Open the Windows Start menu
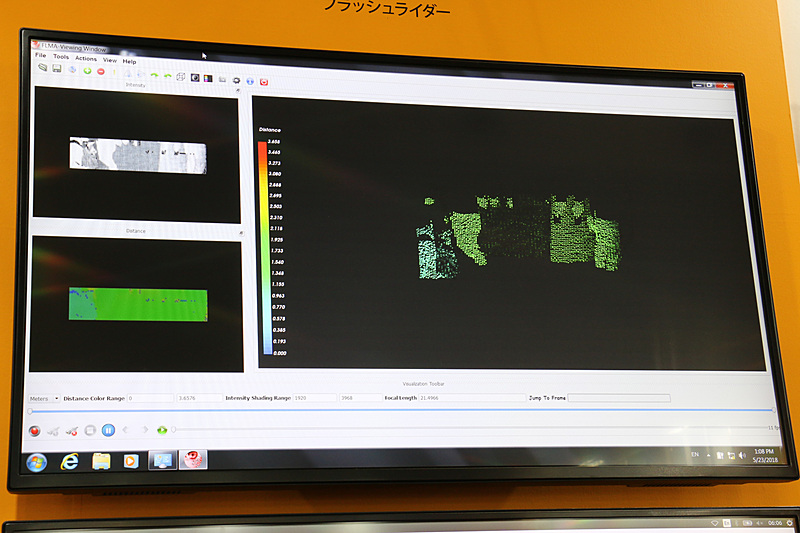Image resolution: width=800 pixels, height=533 pixels. [37, 463]
